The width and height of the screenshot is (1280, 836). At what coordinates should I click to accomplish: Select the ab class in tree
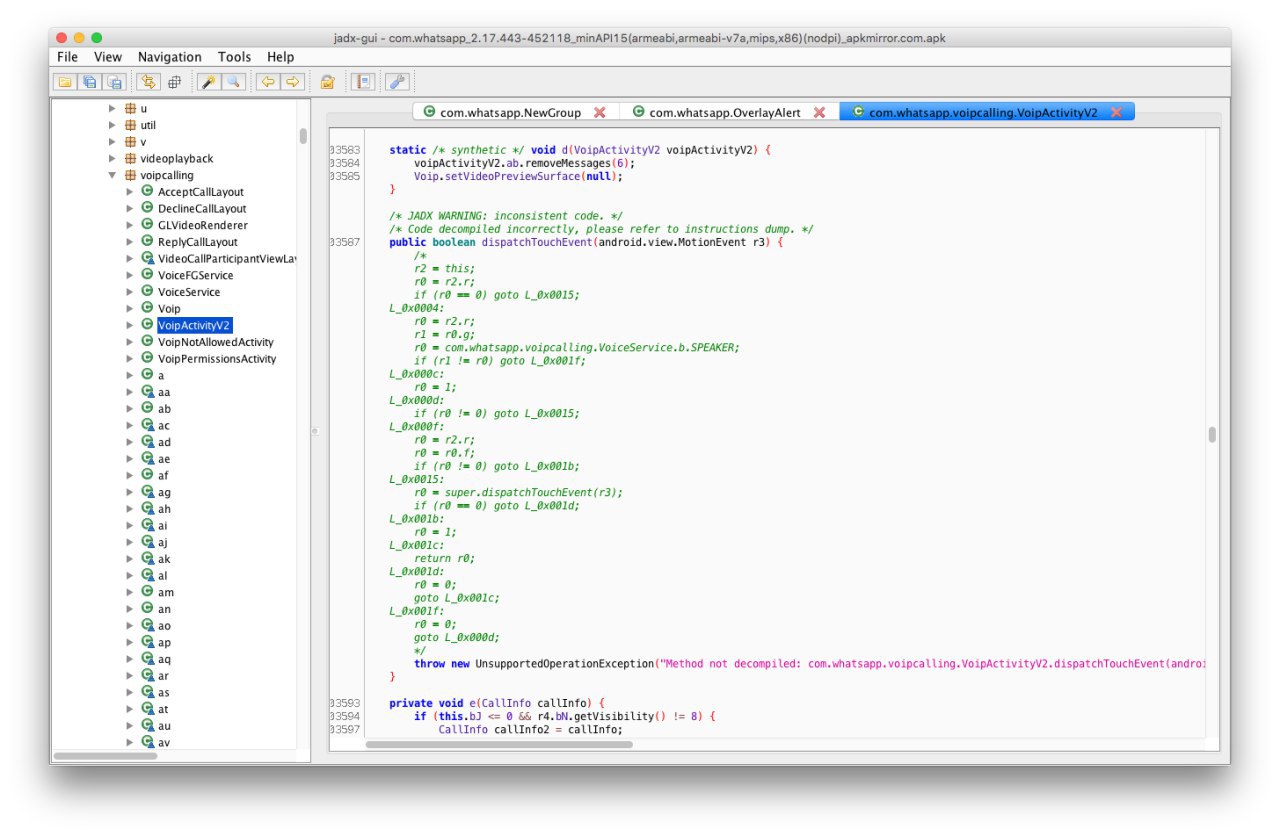click(x=164, y=409)
